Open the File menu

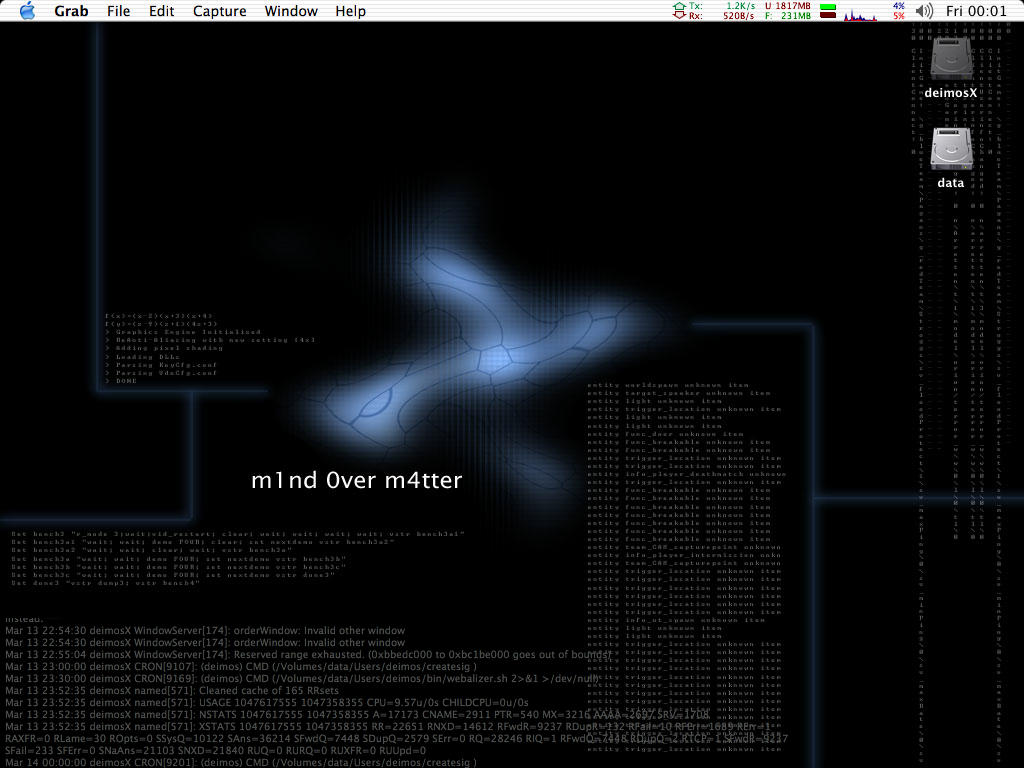point(118,11)
